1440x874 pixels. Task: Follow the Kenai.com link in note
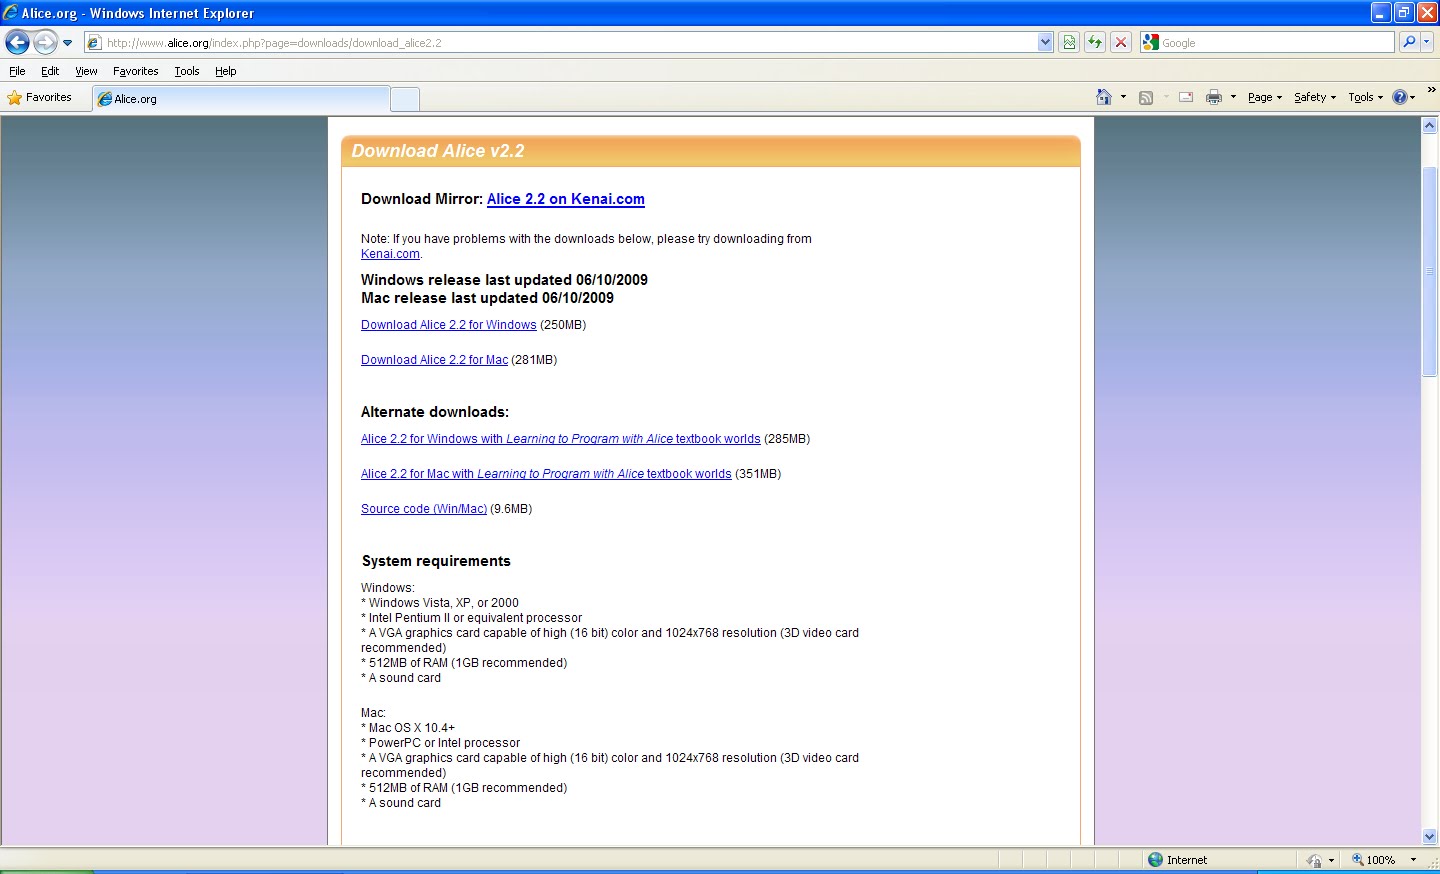[x=390, y=254]
